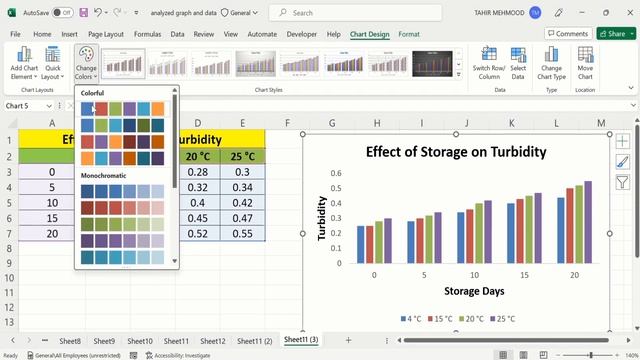Select the chart title text
640x360 pixels.
point(456,152)
